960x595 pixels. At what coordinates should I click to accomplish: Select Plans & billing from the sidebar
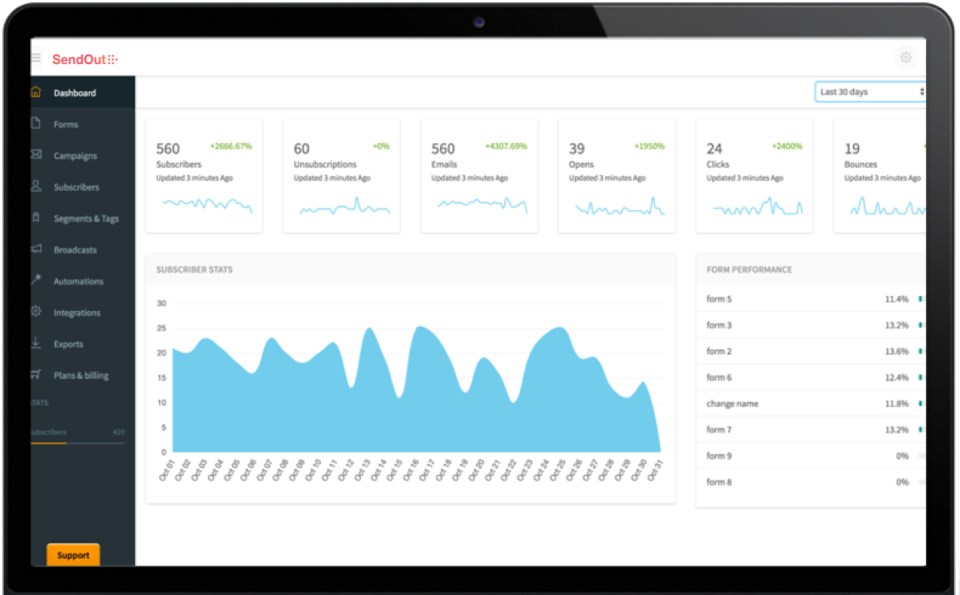tap(80, 374)
